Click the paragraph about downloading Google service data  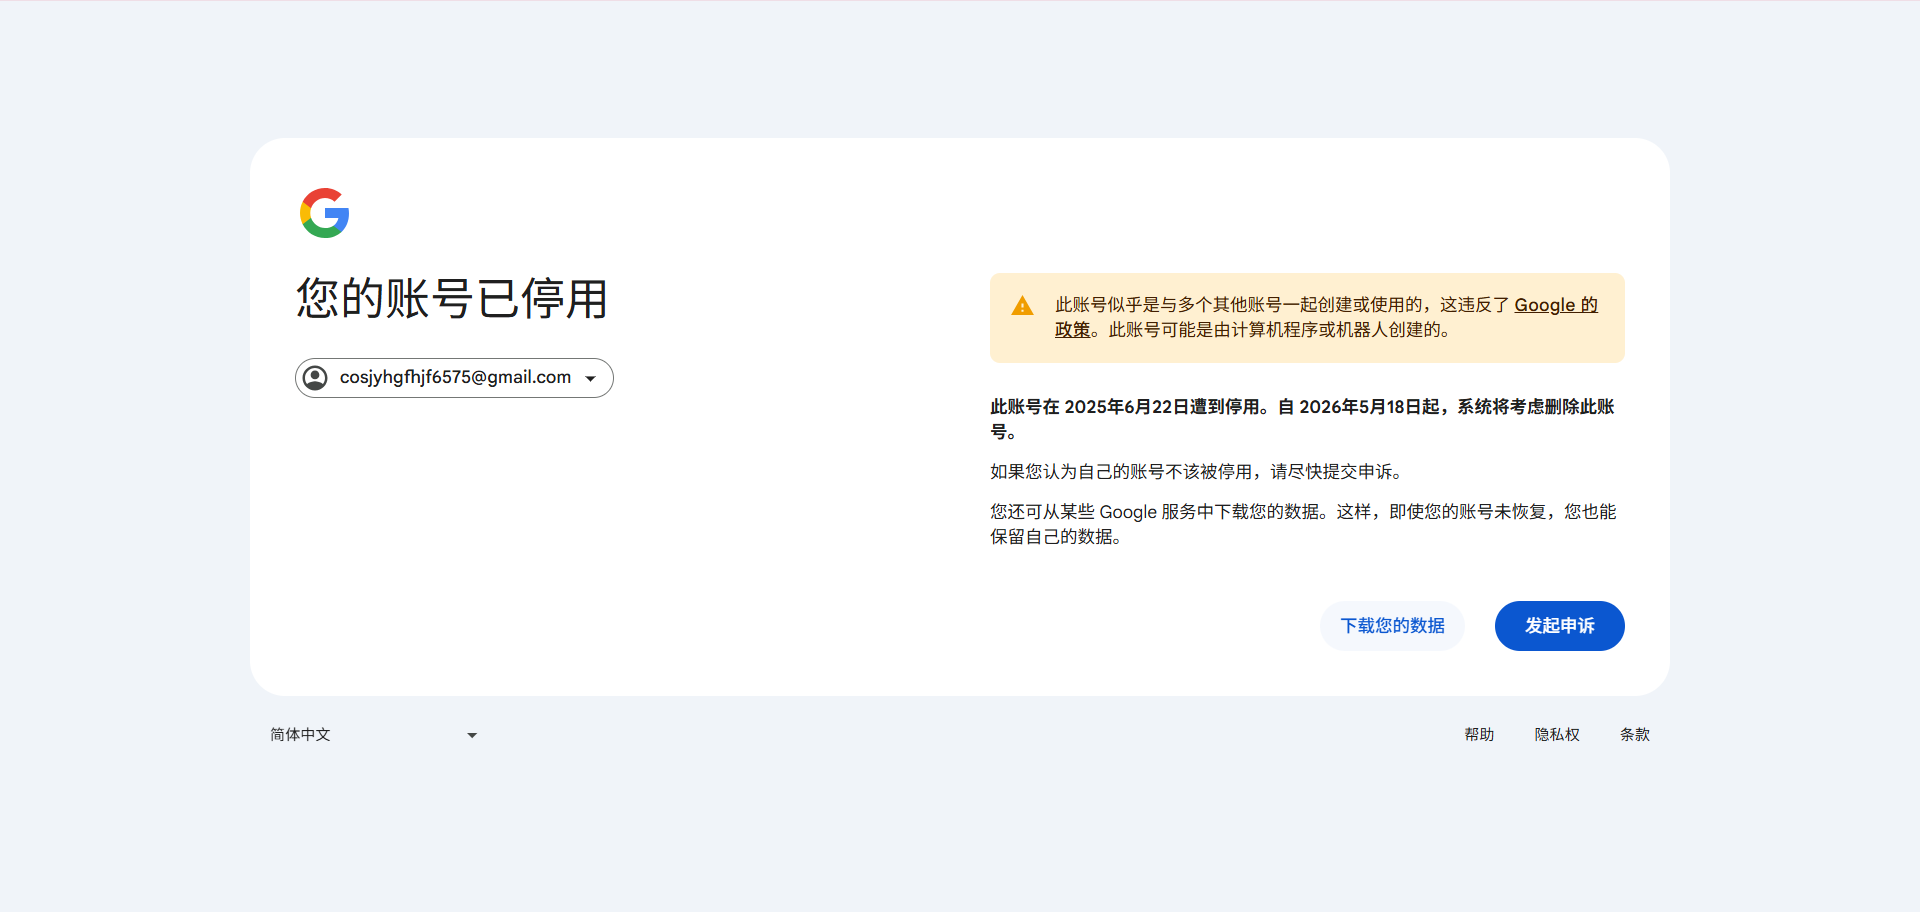[x=1302, y=524]
